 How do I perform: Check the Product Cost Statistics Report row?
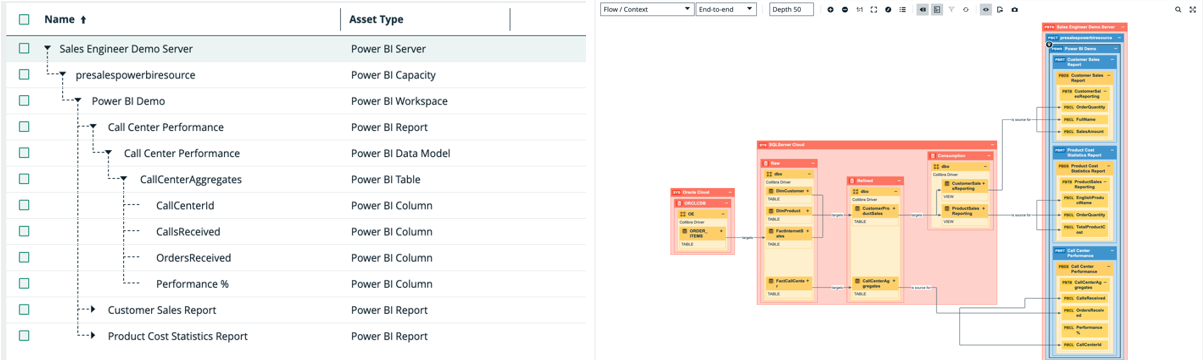point(24,336)
